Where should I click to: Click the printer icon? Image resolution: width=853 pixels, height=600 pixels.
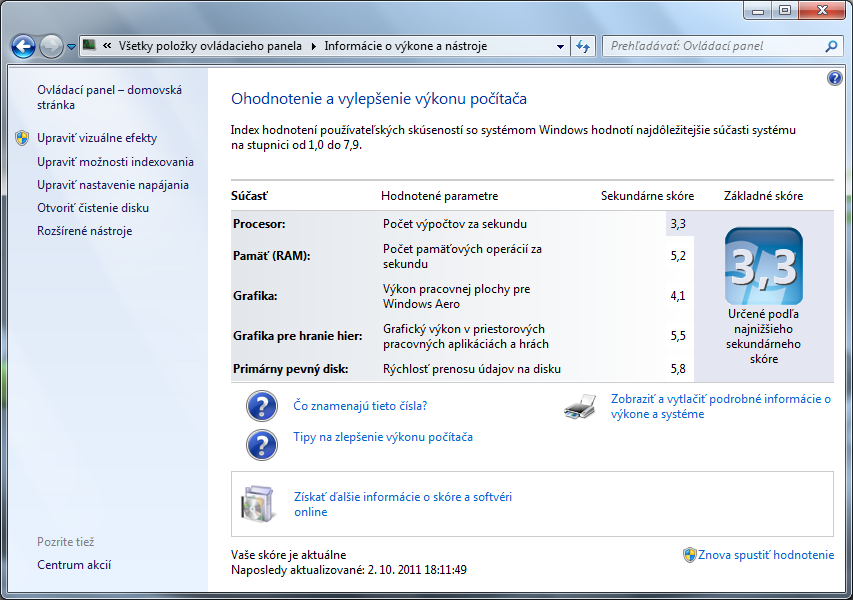580,407
